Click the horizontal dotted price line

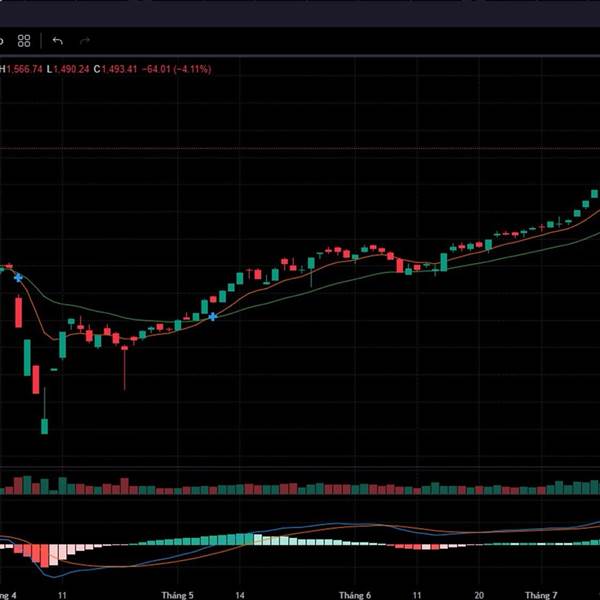[300, 148]
